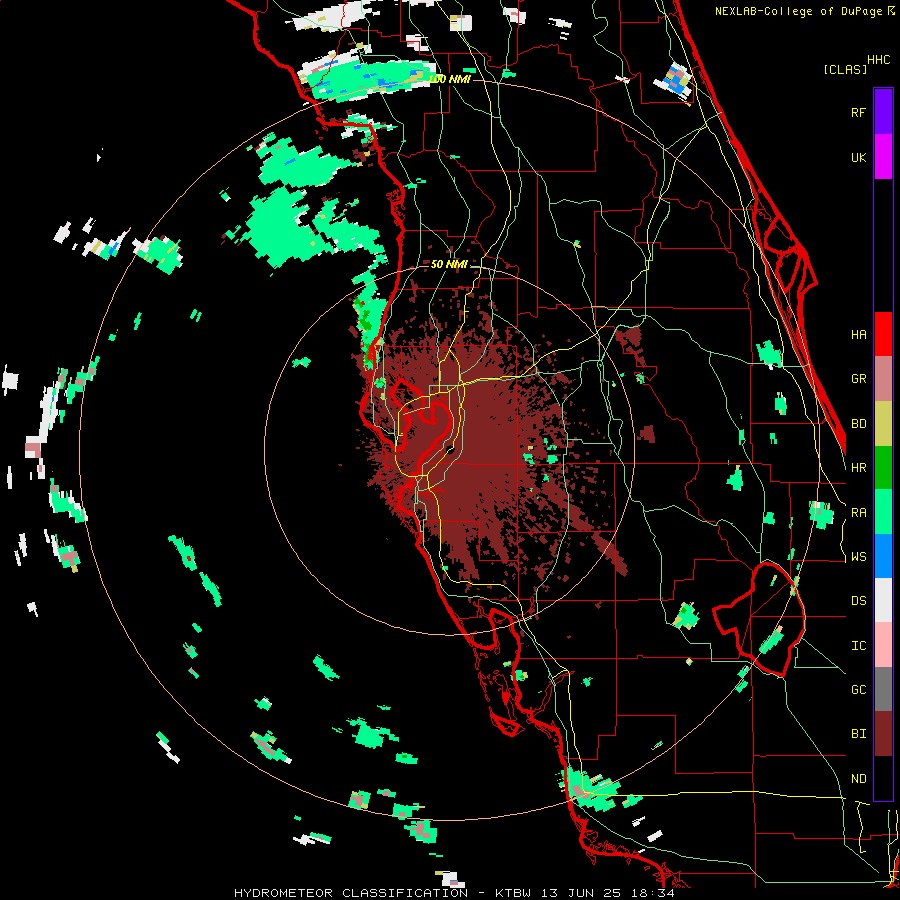This screenshot has height=900, width=900.
Task: Click the 'WS' legend label
Action: 858,556
